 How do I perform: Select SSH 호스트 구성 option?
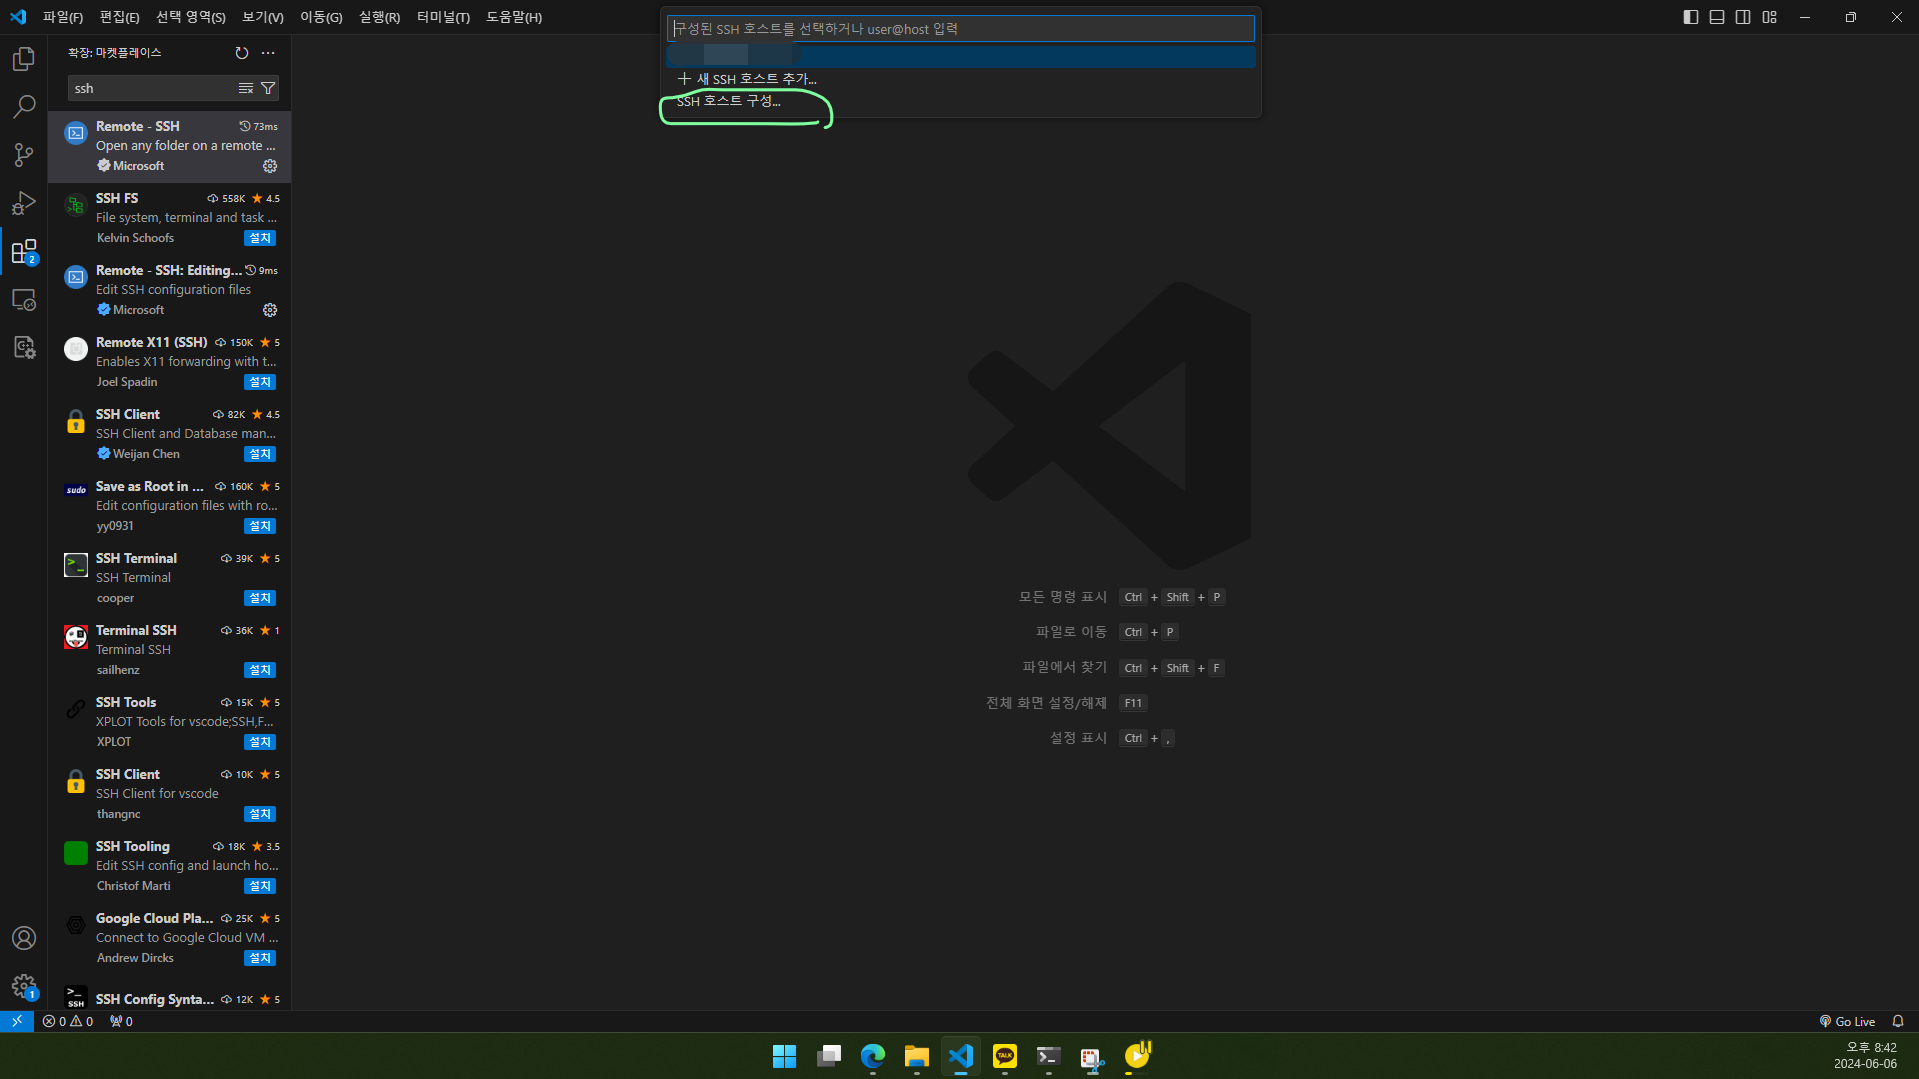click(960, 101)
